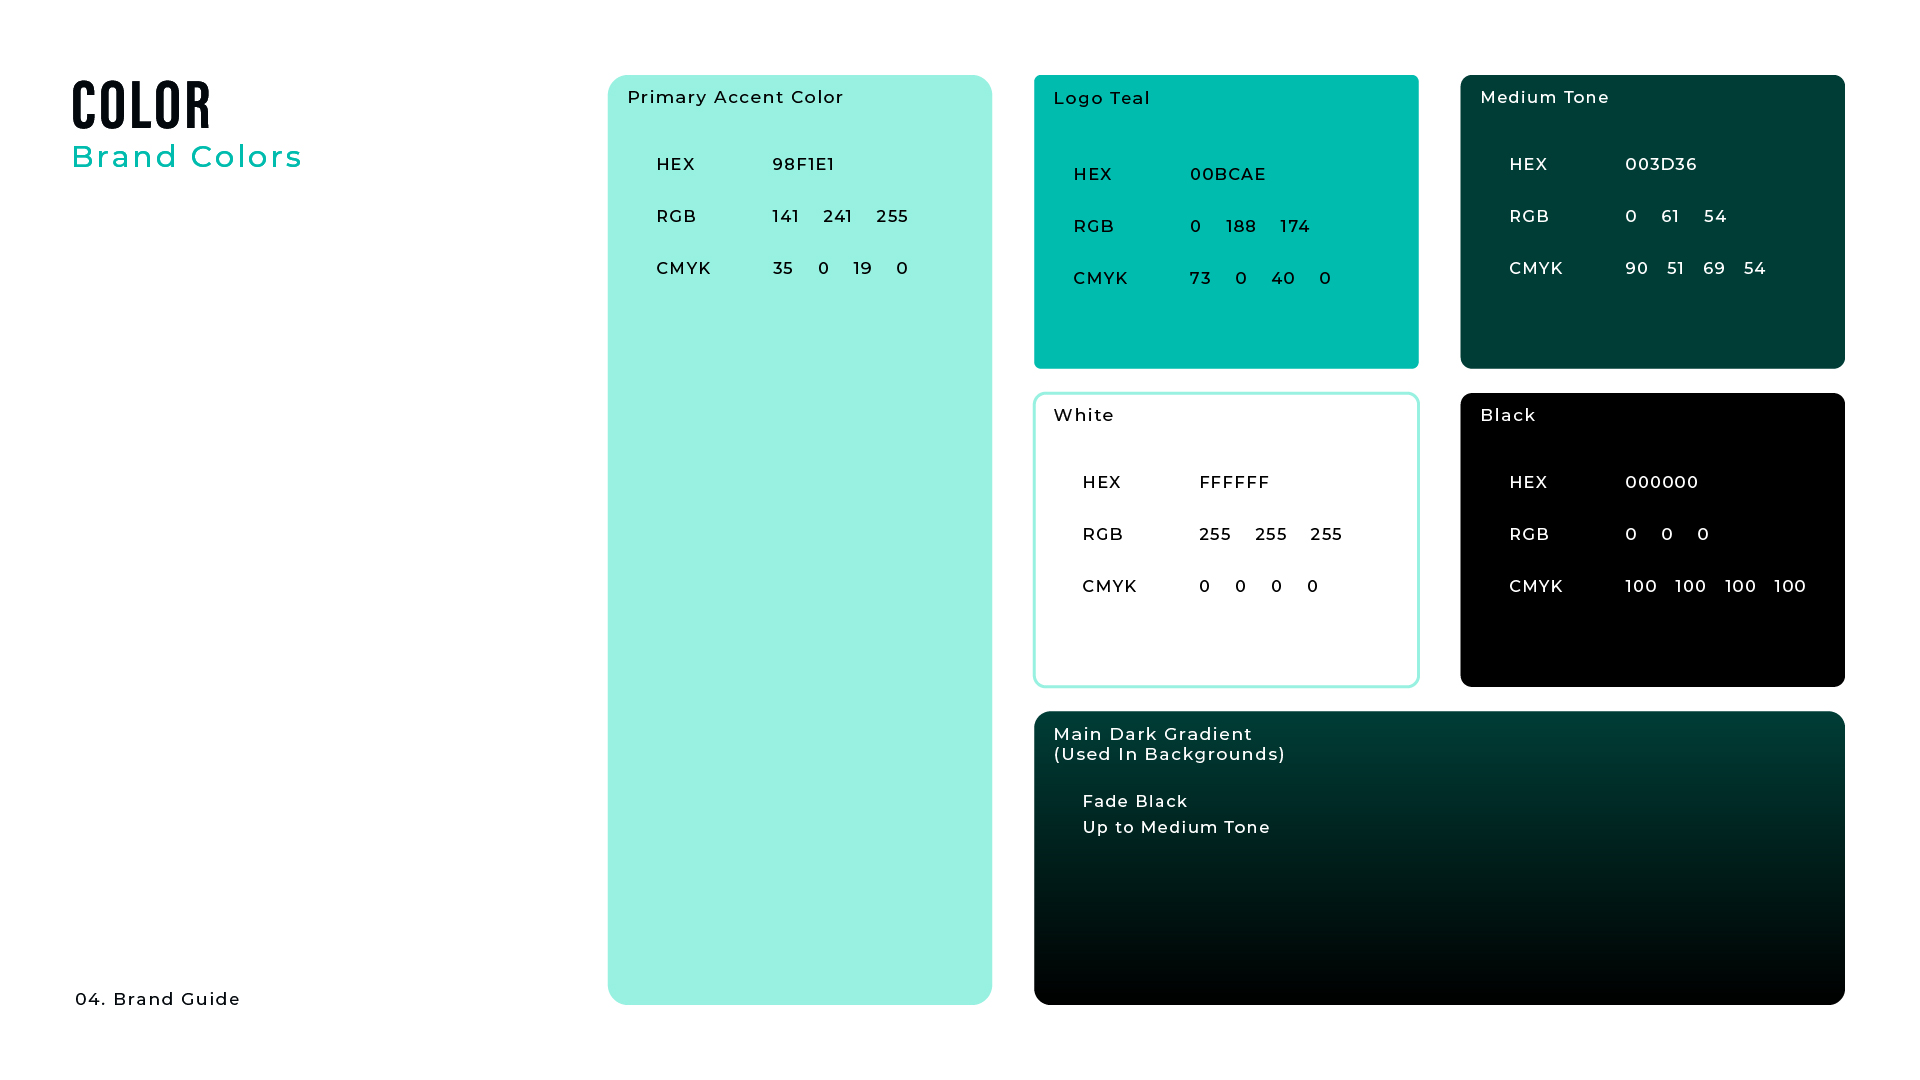
Task: Click the Logo Teal RGB value row
Action: (x=1249, y=226)
